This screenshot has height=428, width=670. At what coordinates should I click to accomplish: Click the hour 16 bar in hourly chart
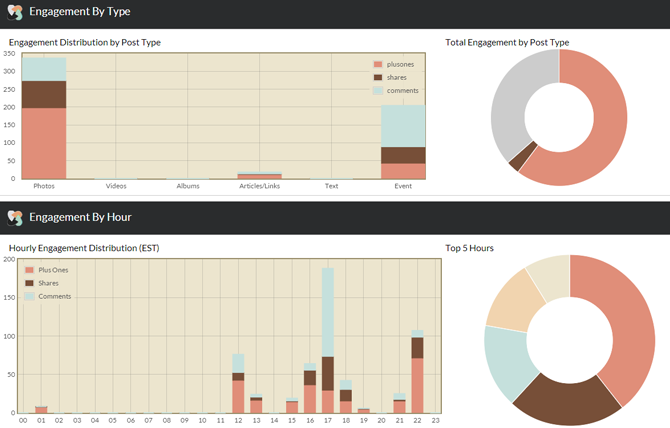310,388
